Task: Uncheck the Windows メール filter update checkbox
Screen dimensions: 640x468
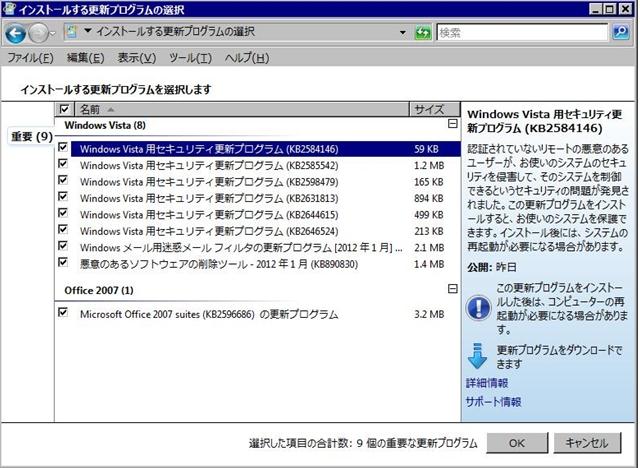Action: [63, 246]
